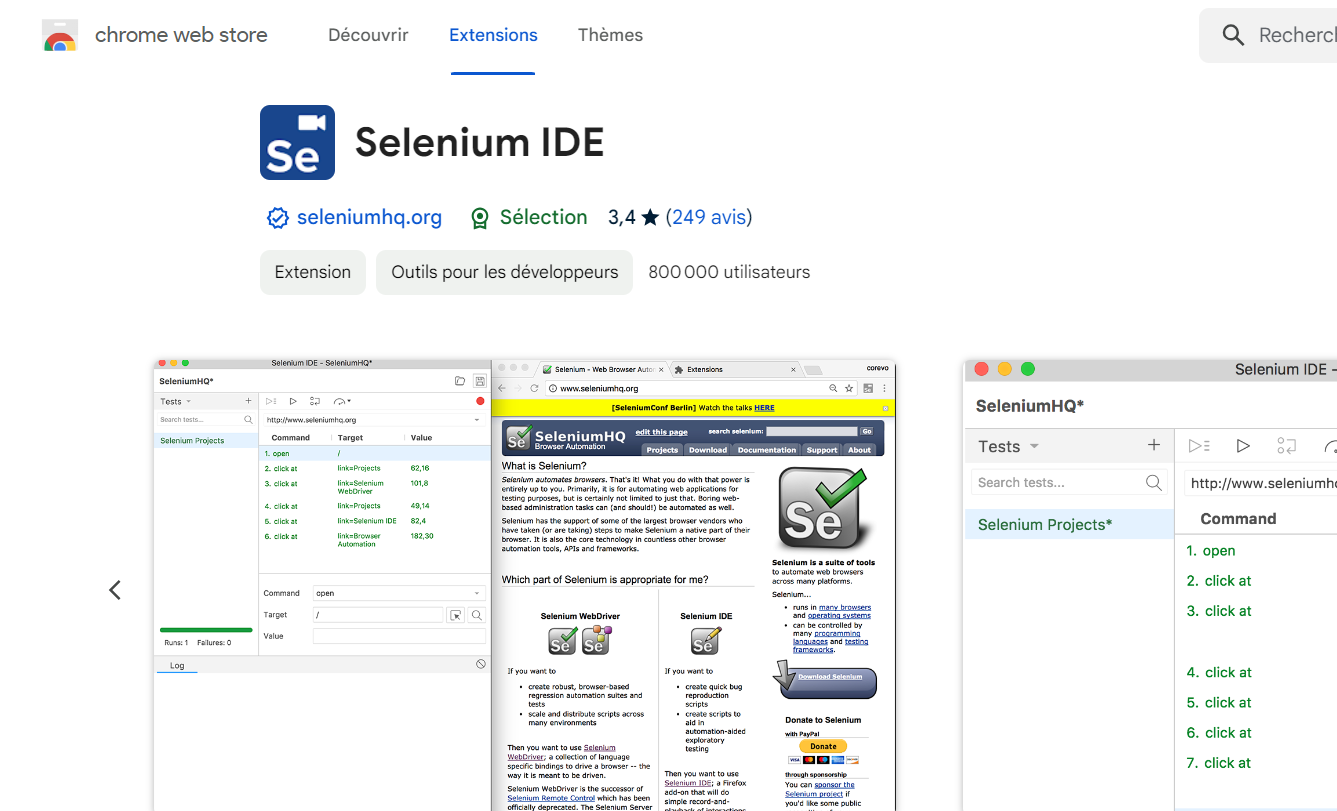1337x811 pixels.
Task: Click the plus icon beside Tests
Action: pos(1154,446)
